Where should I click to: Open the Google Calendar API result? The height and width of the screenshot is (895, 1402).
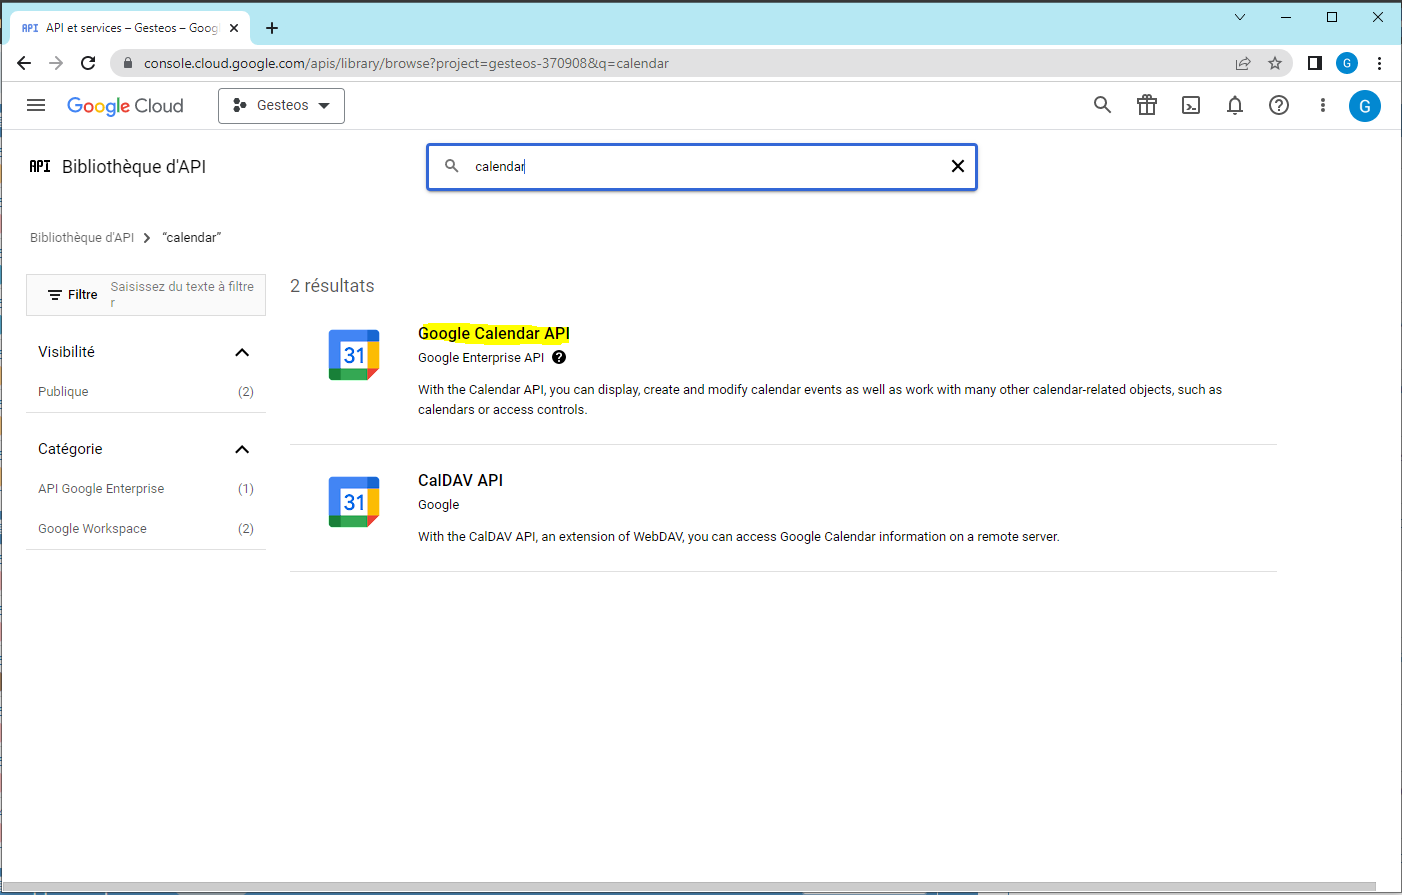tap(493, 333)
